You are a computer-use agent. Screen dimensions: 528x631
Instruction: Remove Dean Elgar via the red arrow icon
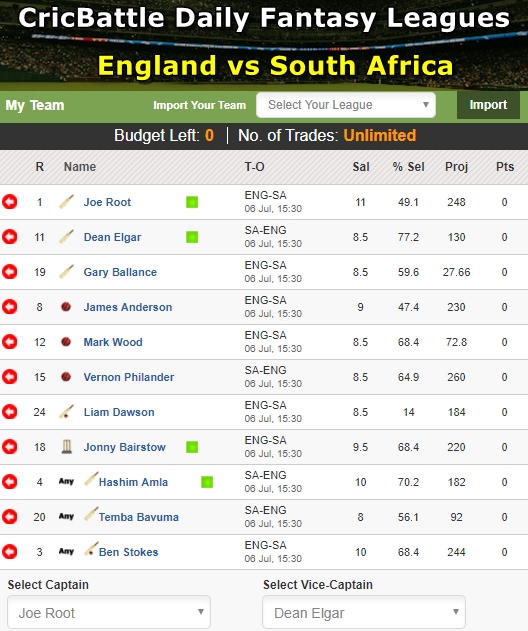[x=10, y=237]
